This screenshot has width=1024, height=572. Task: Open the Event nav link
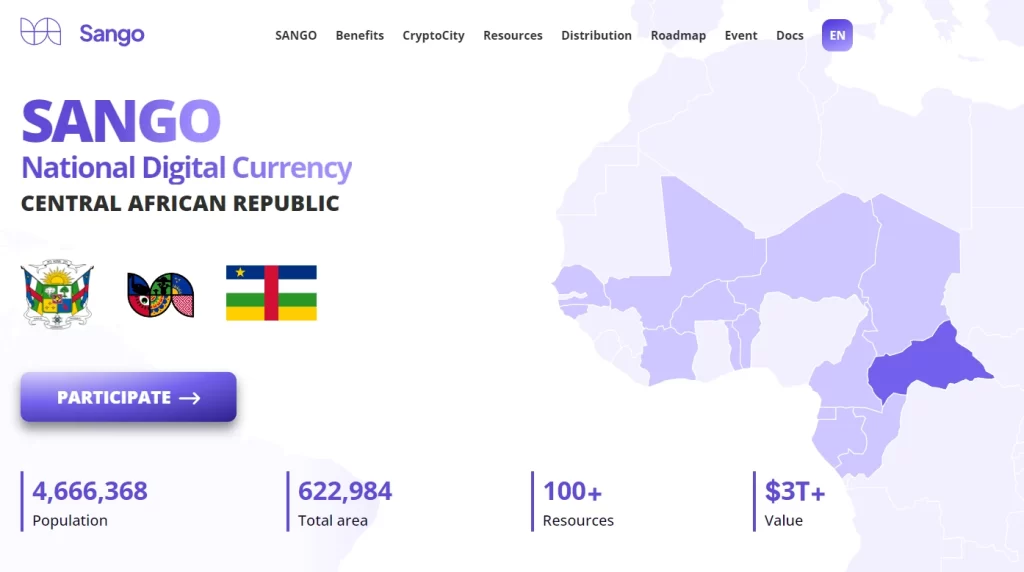point(741,35)
